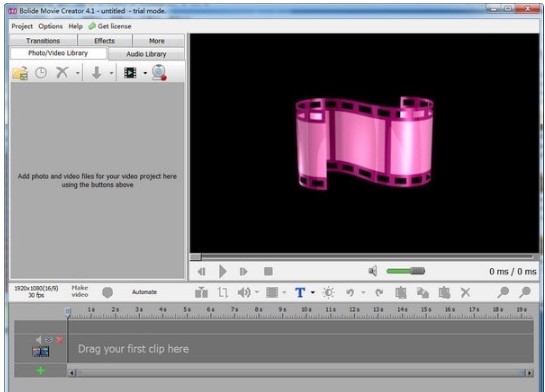
Task: Expand the dropdown arrow next to film icon
Action: coord(145,73)
